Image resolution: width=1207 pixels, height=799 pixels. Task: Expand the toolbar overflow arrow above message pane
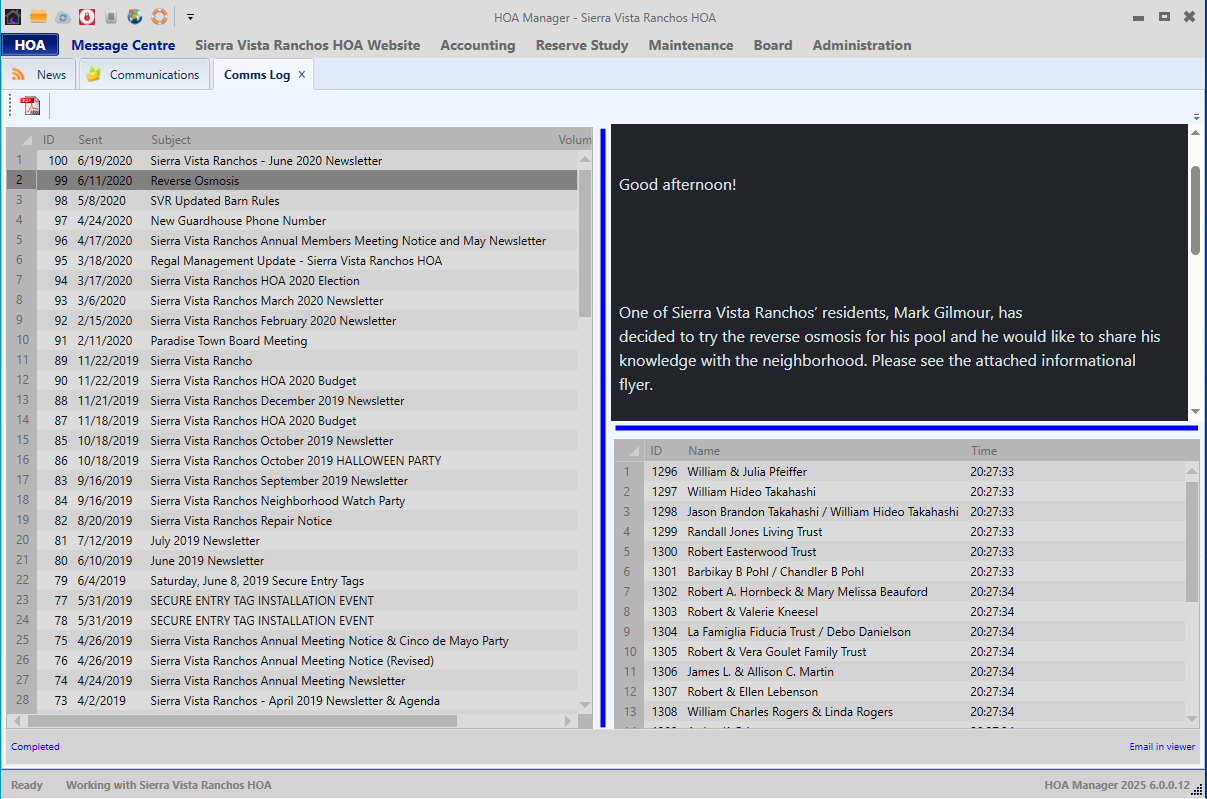[1196, 117]
